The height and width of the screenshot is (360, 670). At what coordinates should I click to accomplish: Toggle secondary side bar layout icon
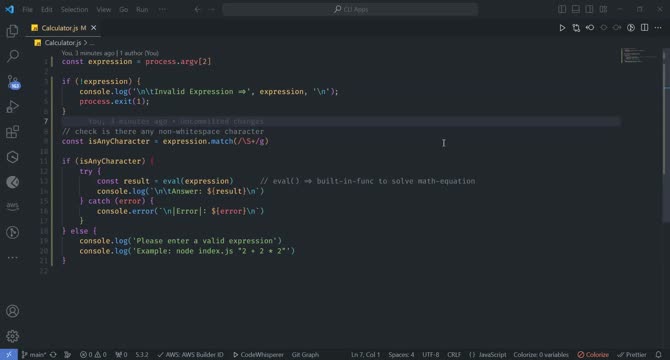tap(589, 9)
